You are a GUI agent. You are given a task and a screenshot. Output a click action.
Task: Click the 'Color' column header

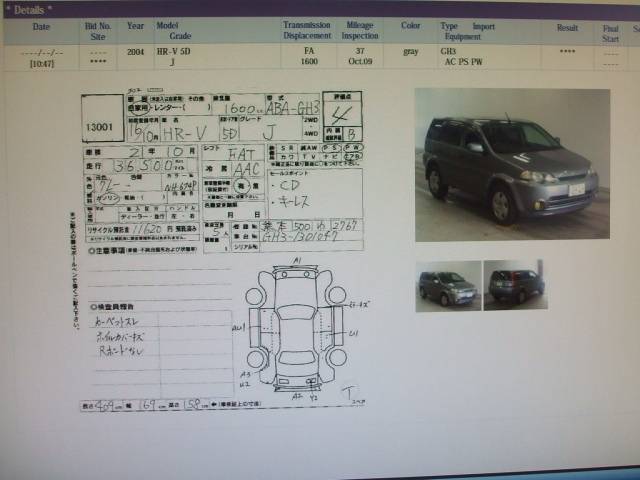coord(410,26)
